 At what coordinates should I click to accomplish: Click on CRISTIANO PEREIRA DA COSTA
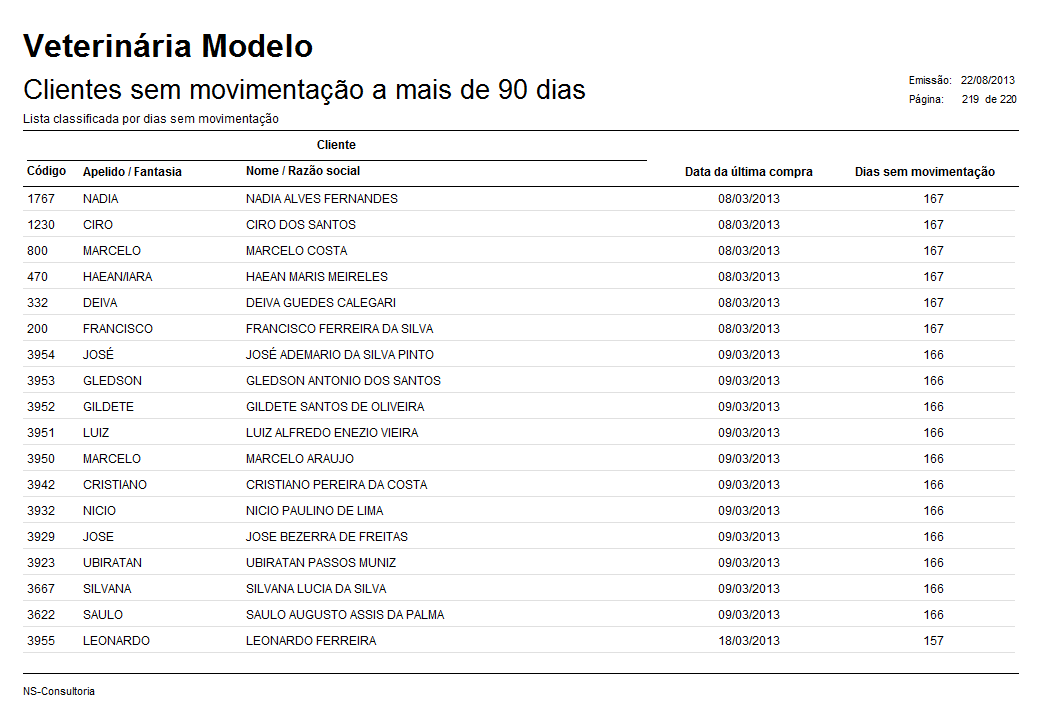(x=336, y=485)
